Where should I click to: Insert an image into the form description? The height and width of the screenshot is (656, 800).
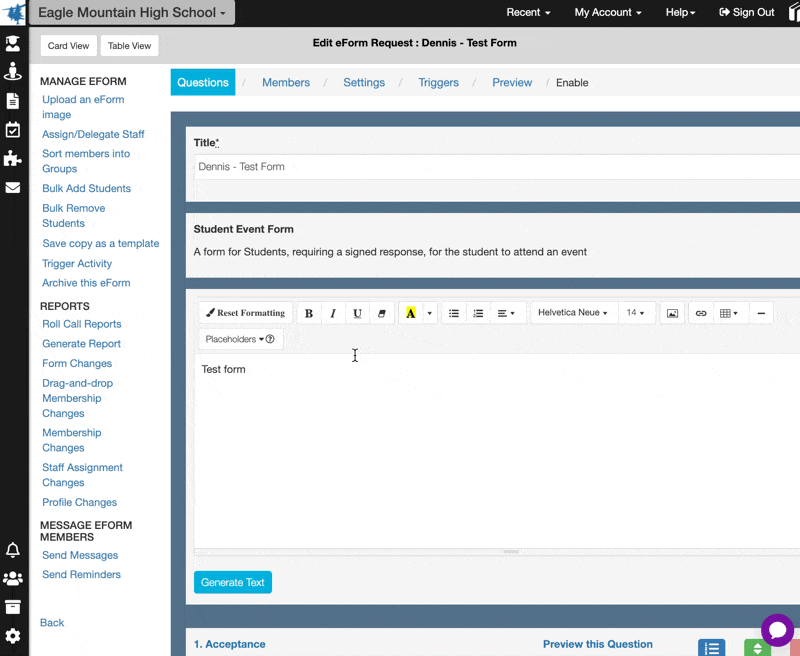[671, 313]
